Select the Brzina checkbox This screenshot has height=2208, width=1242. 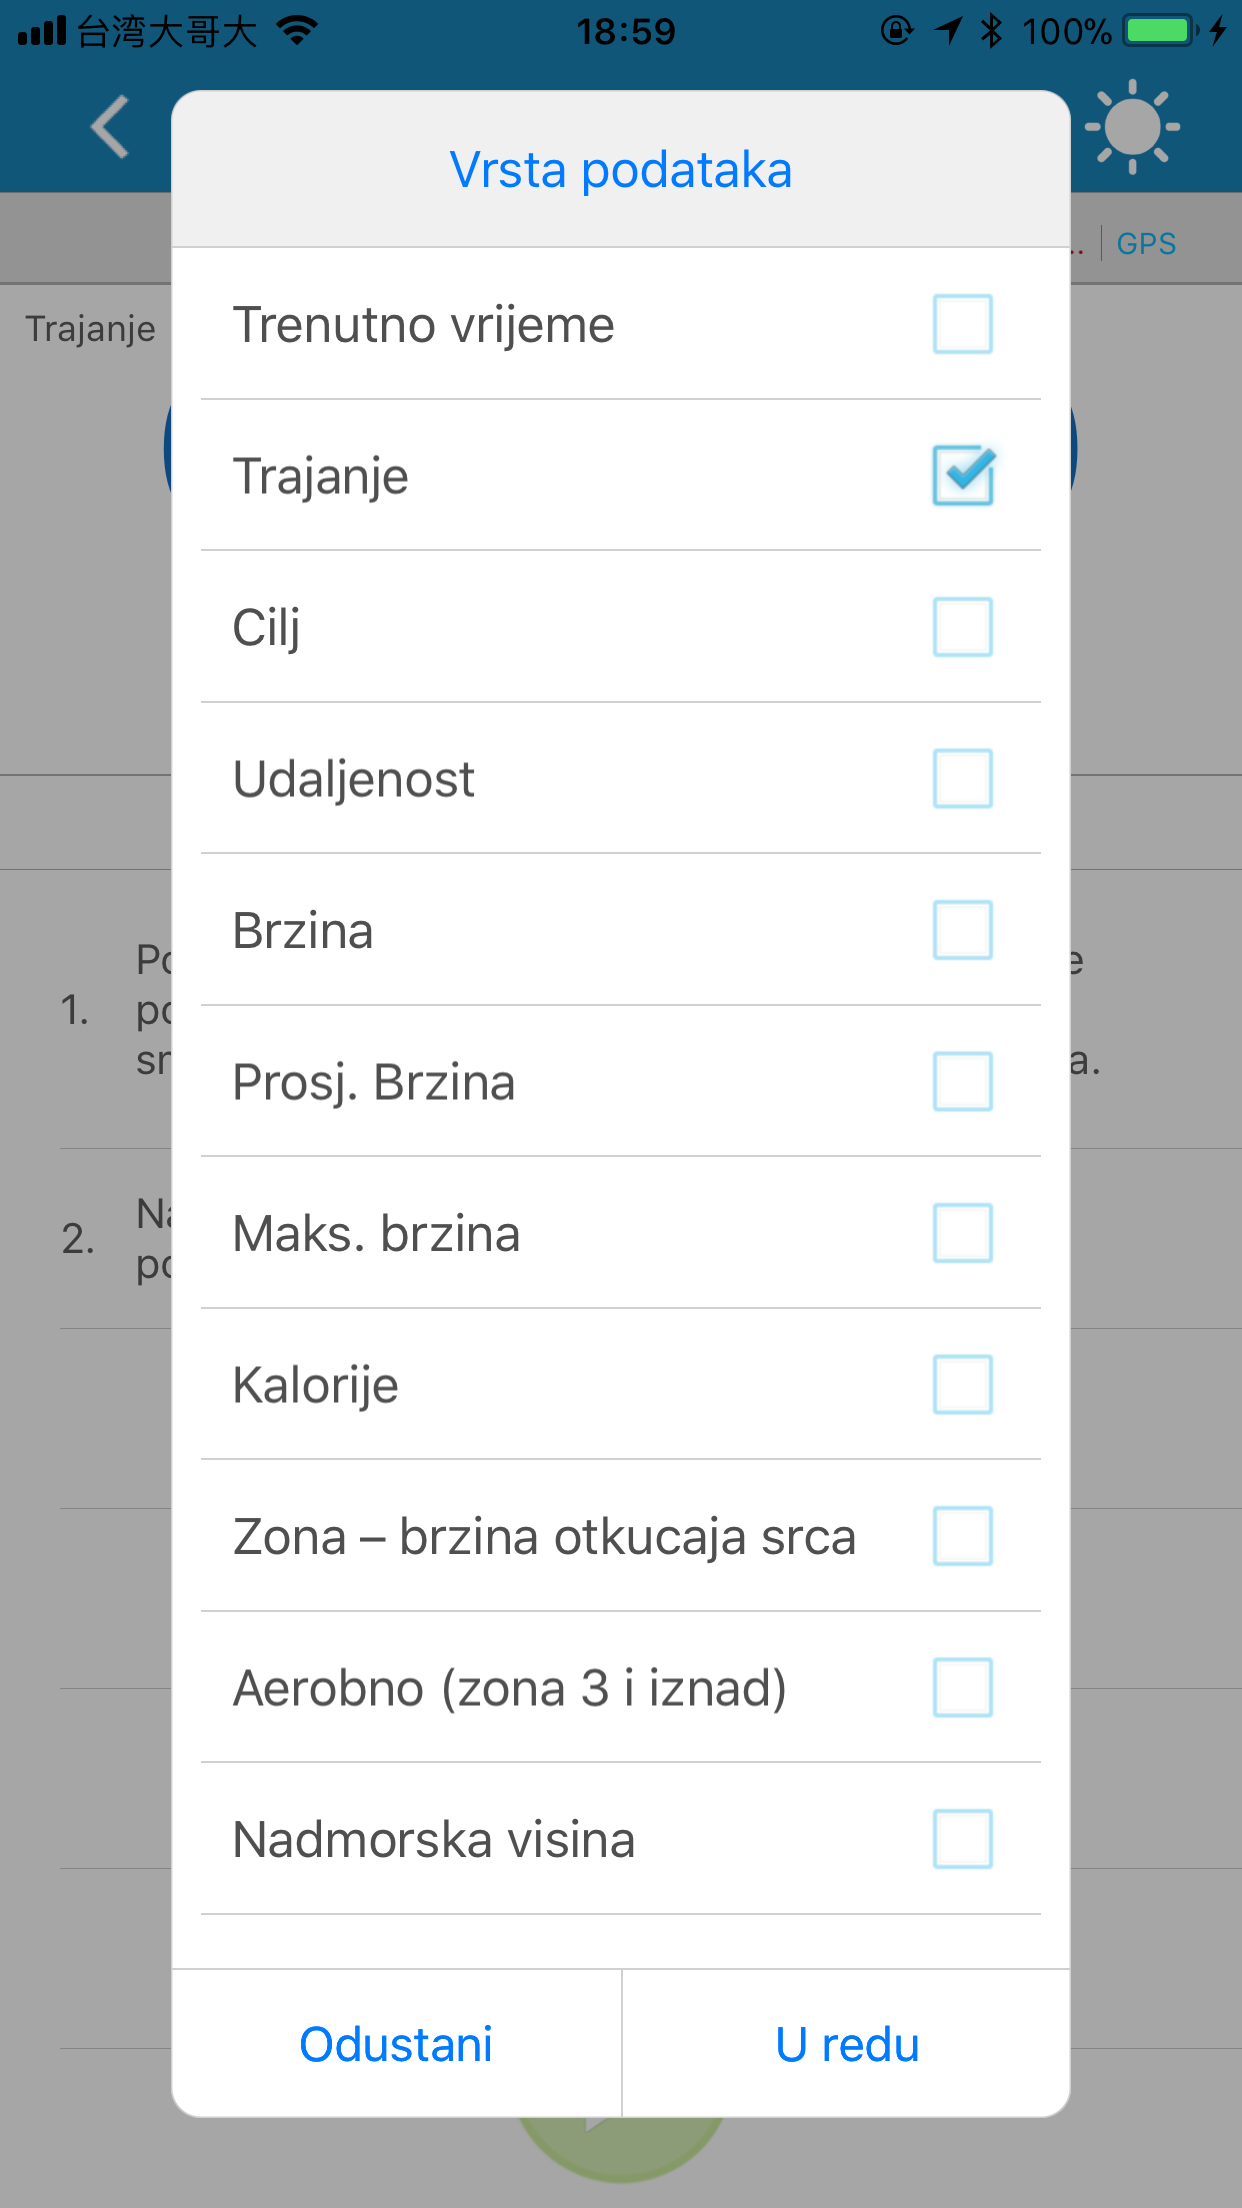tap(962, 930)
